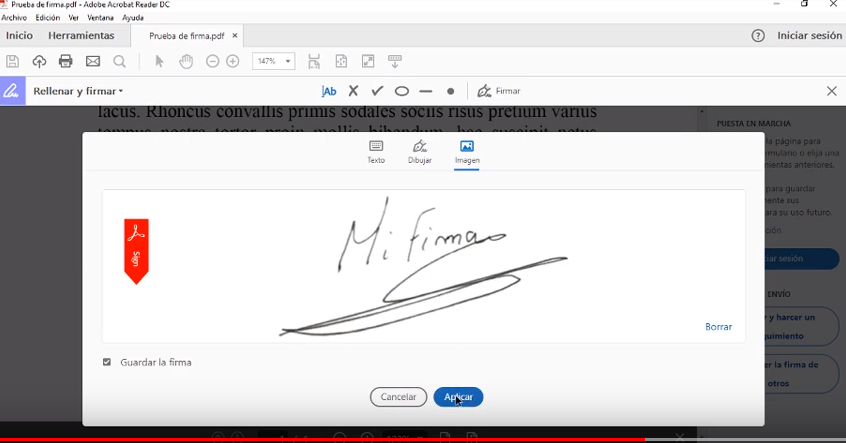Select the add text Ab tool
Viewport: 846px width, 443px height.
pyautogui.click(x=329, y=91)
